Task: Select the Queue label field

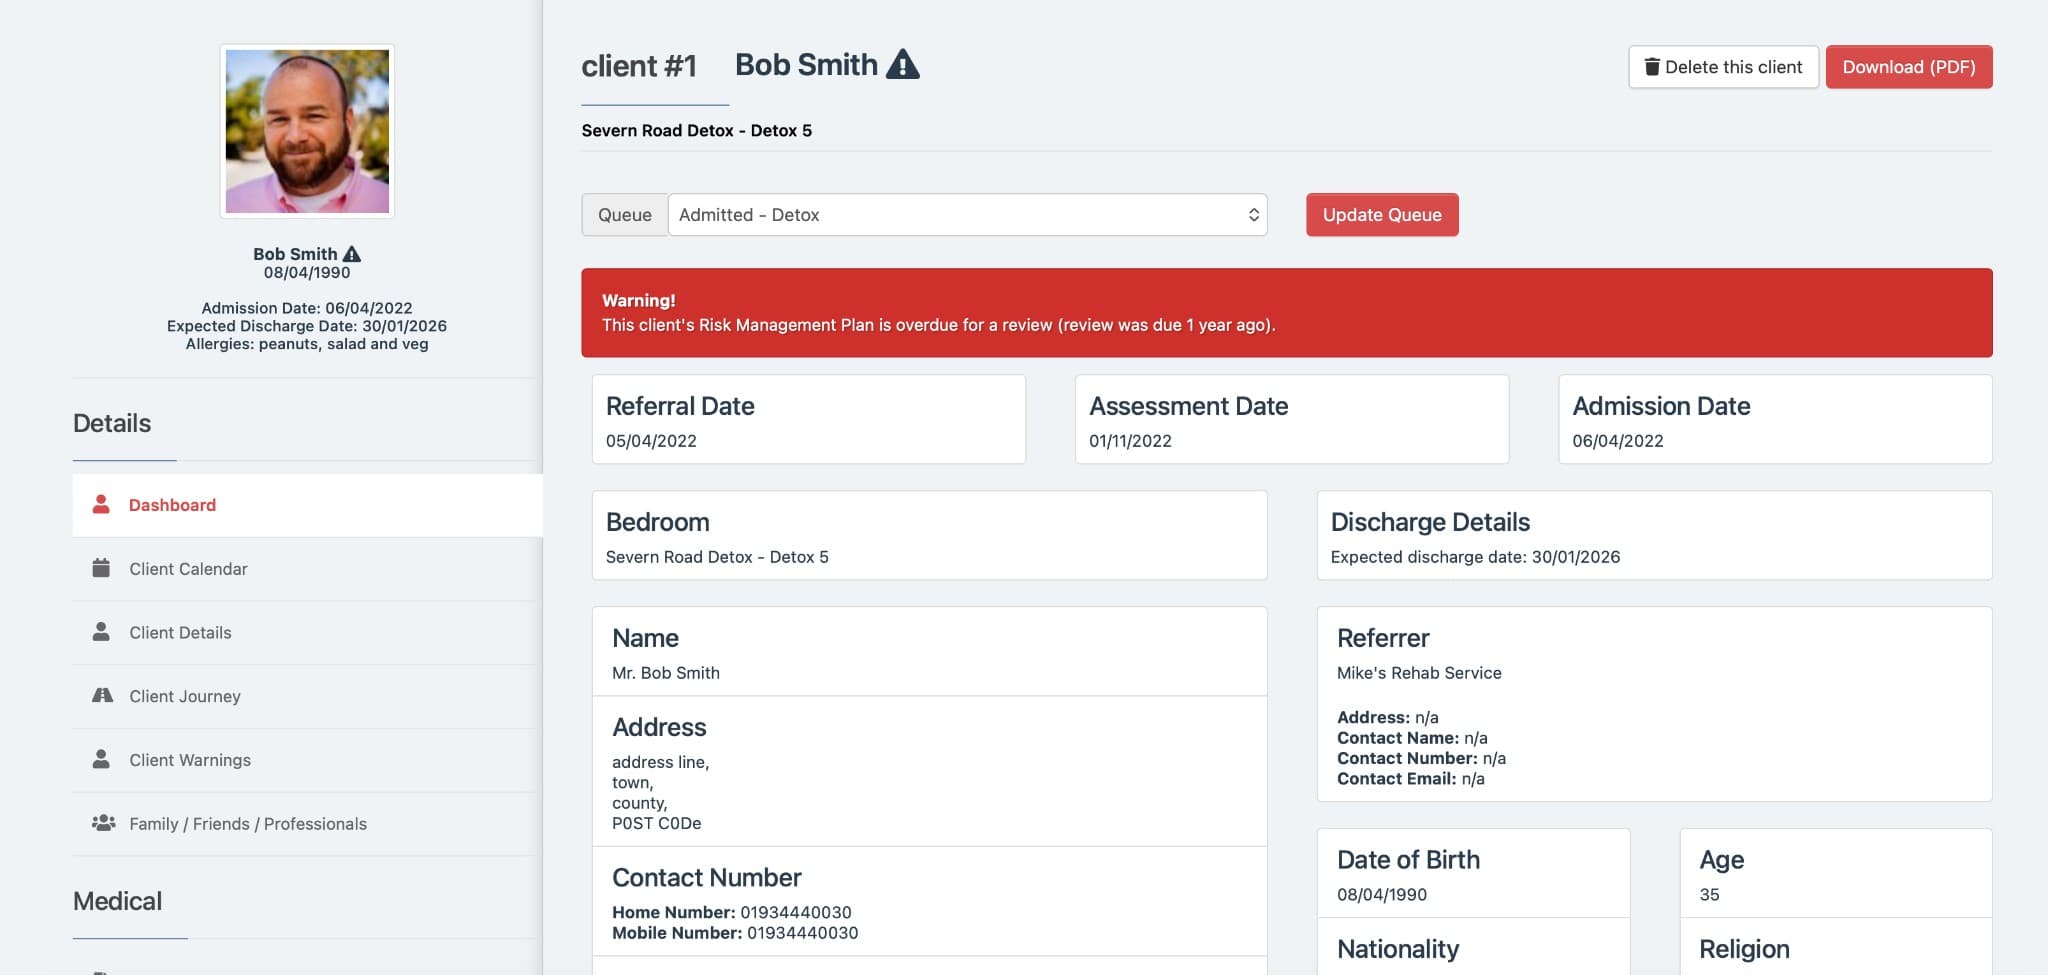Action: click(624, 214)
